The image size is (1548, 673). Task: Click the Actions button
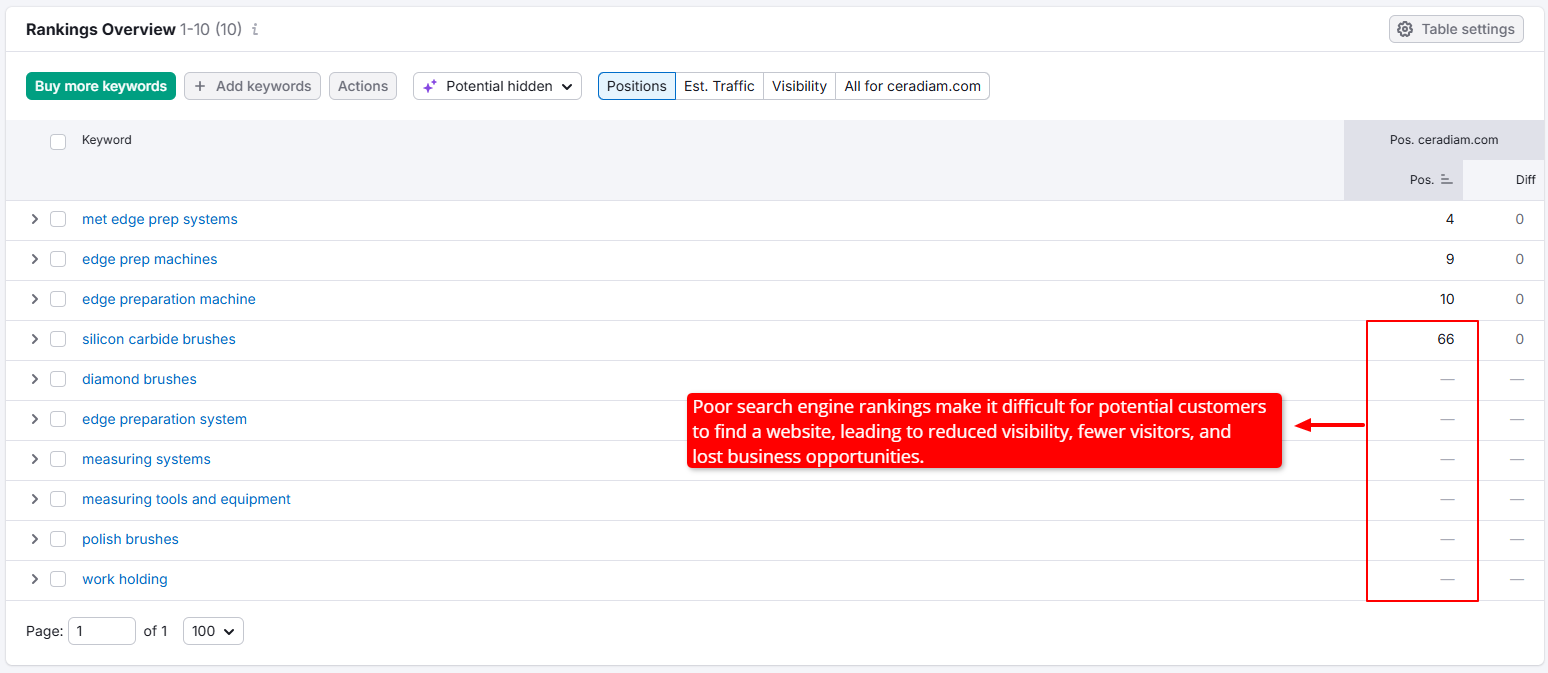coord(362,86)
